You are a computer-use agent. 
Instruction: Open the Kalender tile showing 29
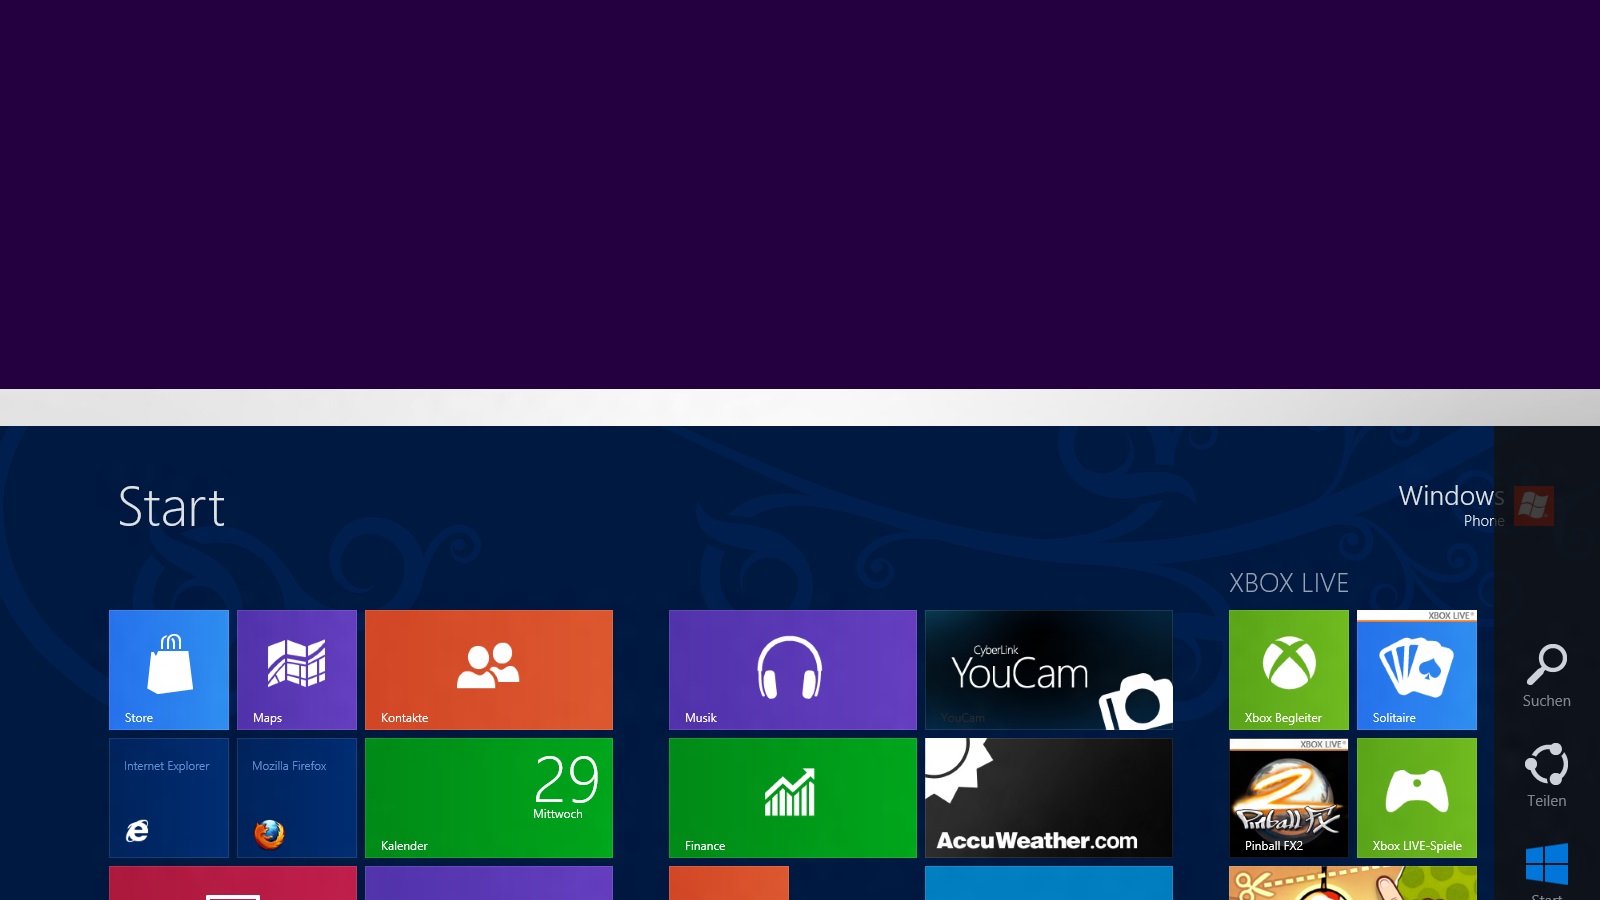[489, 798]
